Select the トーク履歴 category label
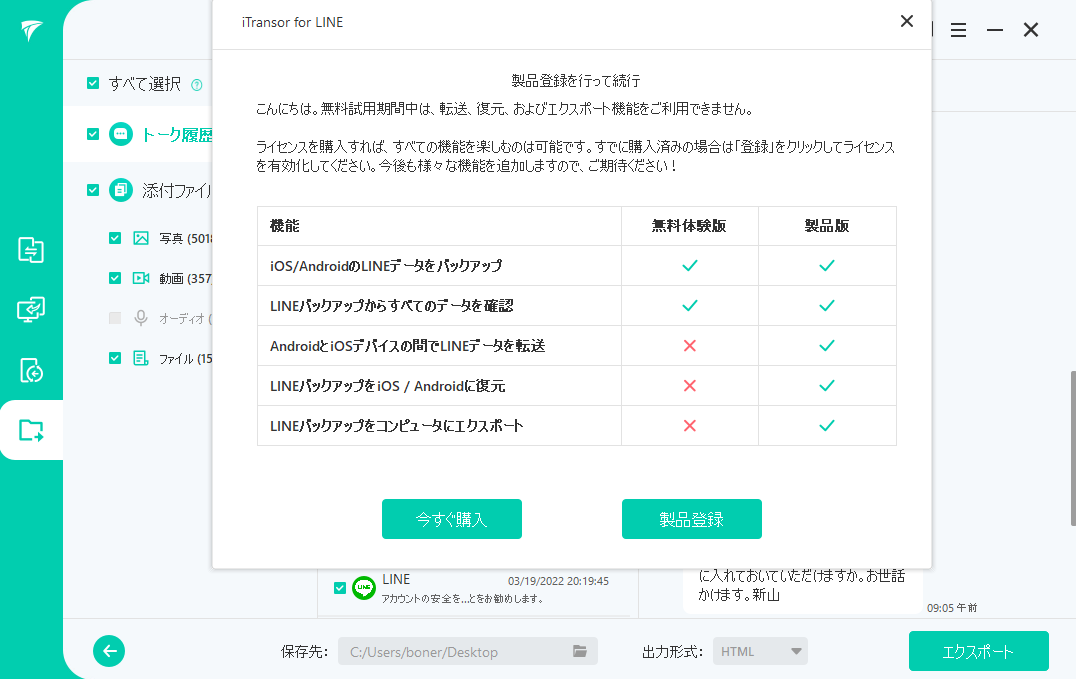This screenshot has height=679, width=1076. 177,135
